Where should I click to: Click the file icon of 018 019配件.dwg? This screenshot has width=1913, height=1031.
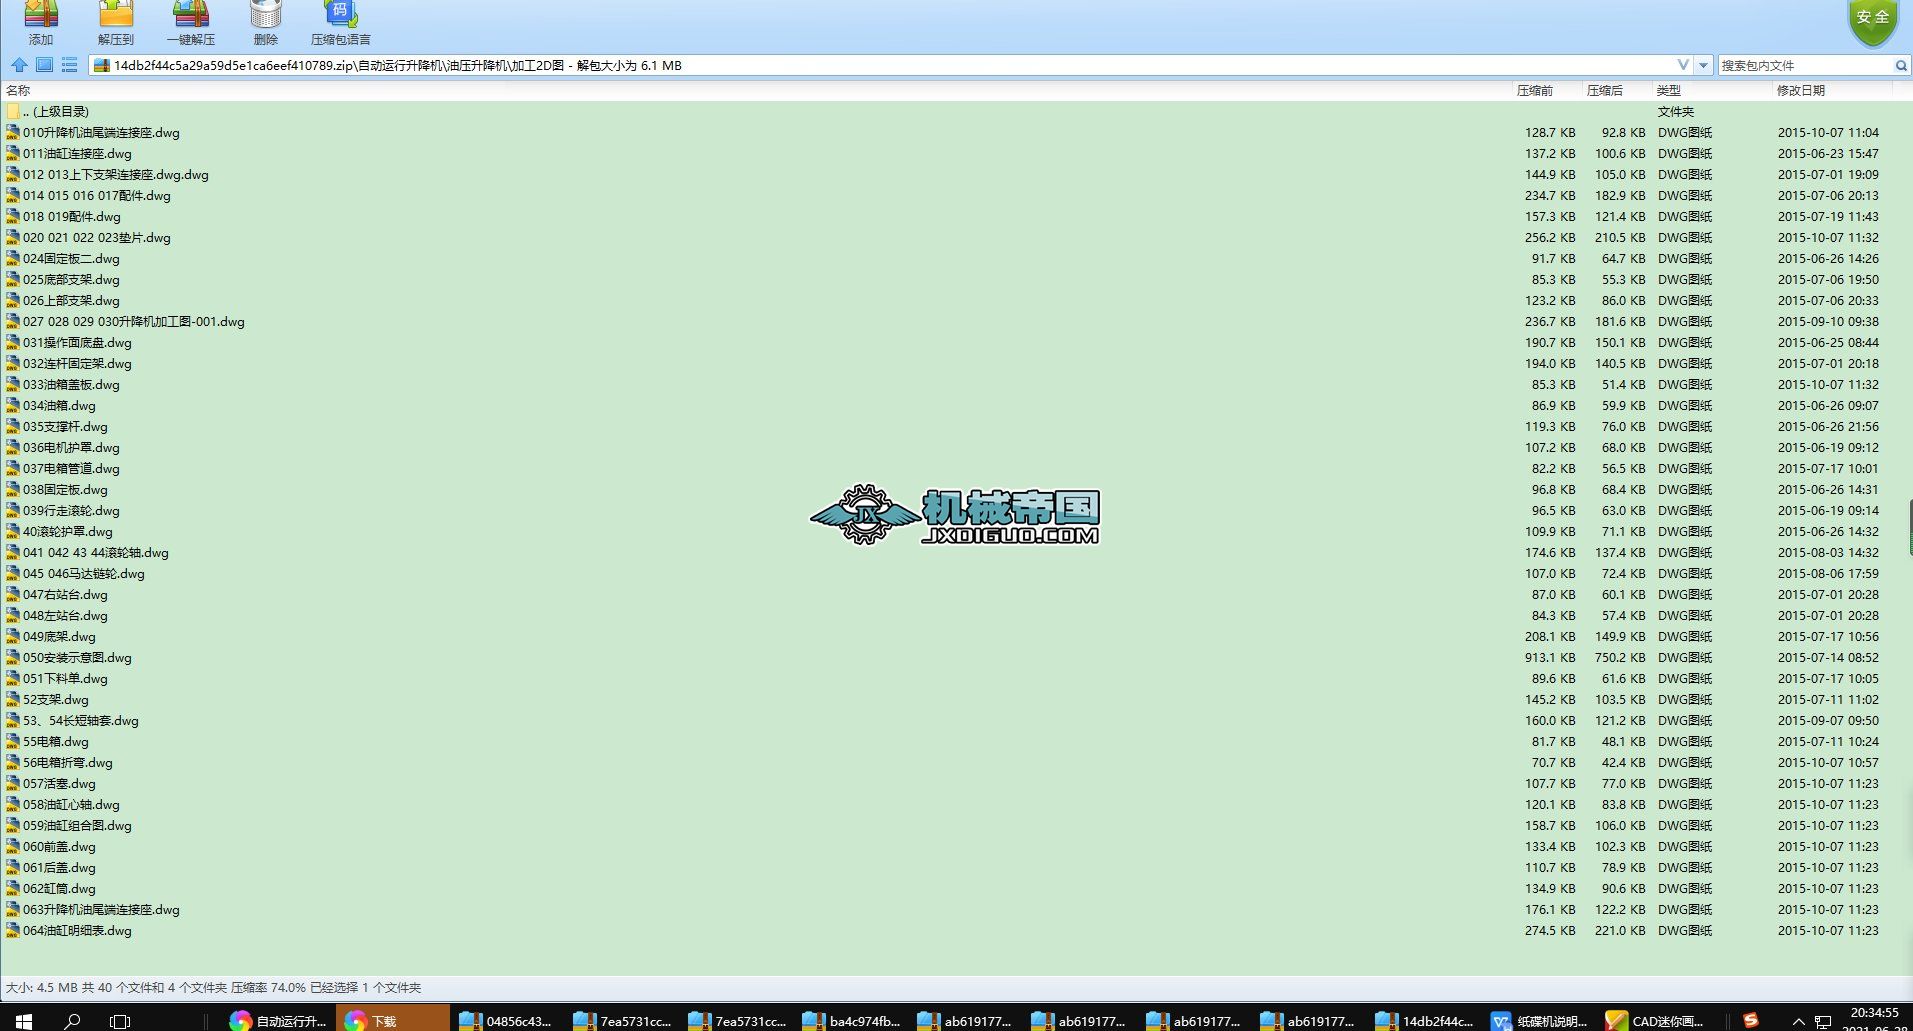[13, 216]
